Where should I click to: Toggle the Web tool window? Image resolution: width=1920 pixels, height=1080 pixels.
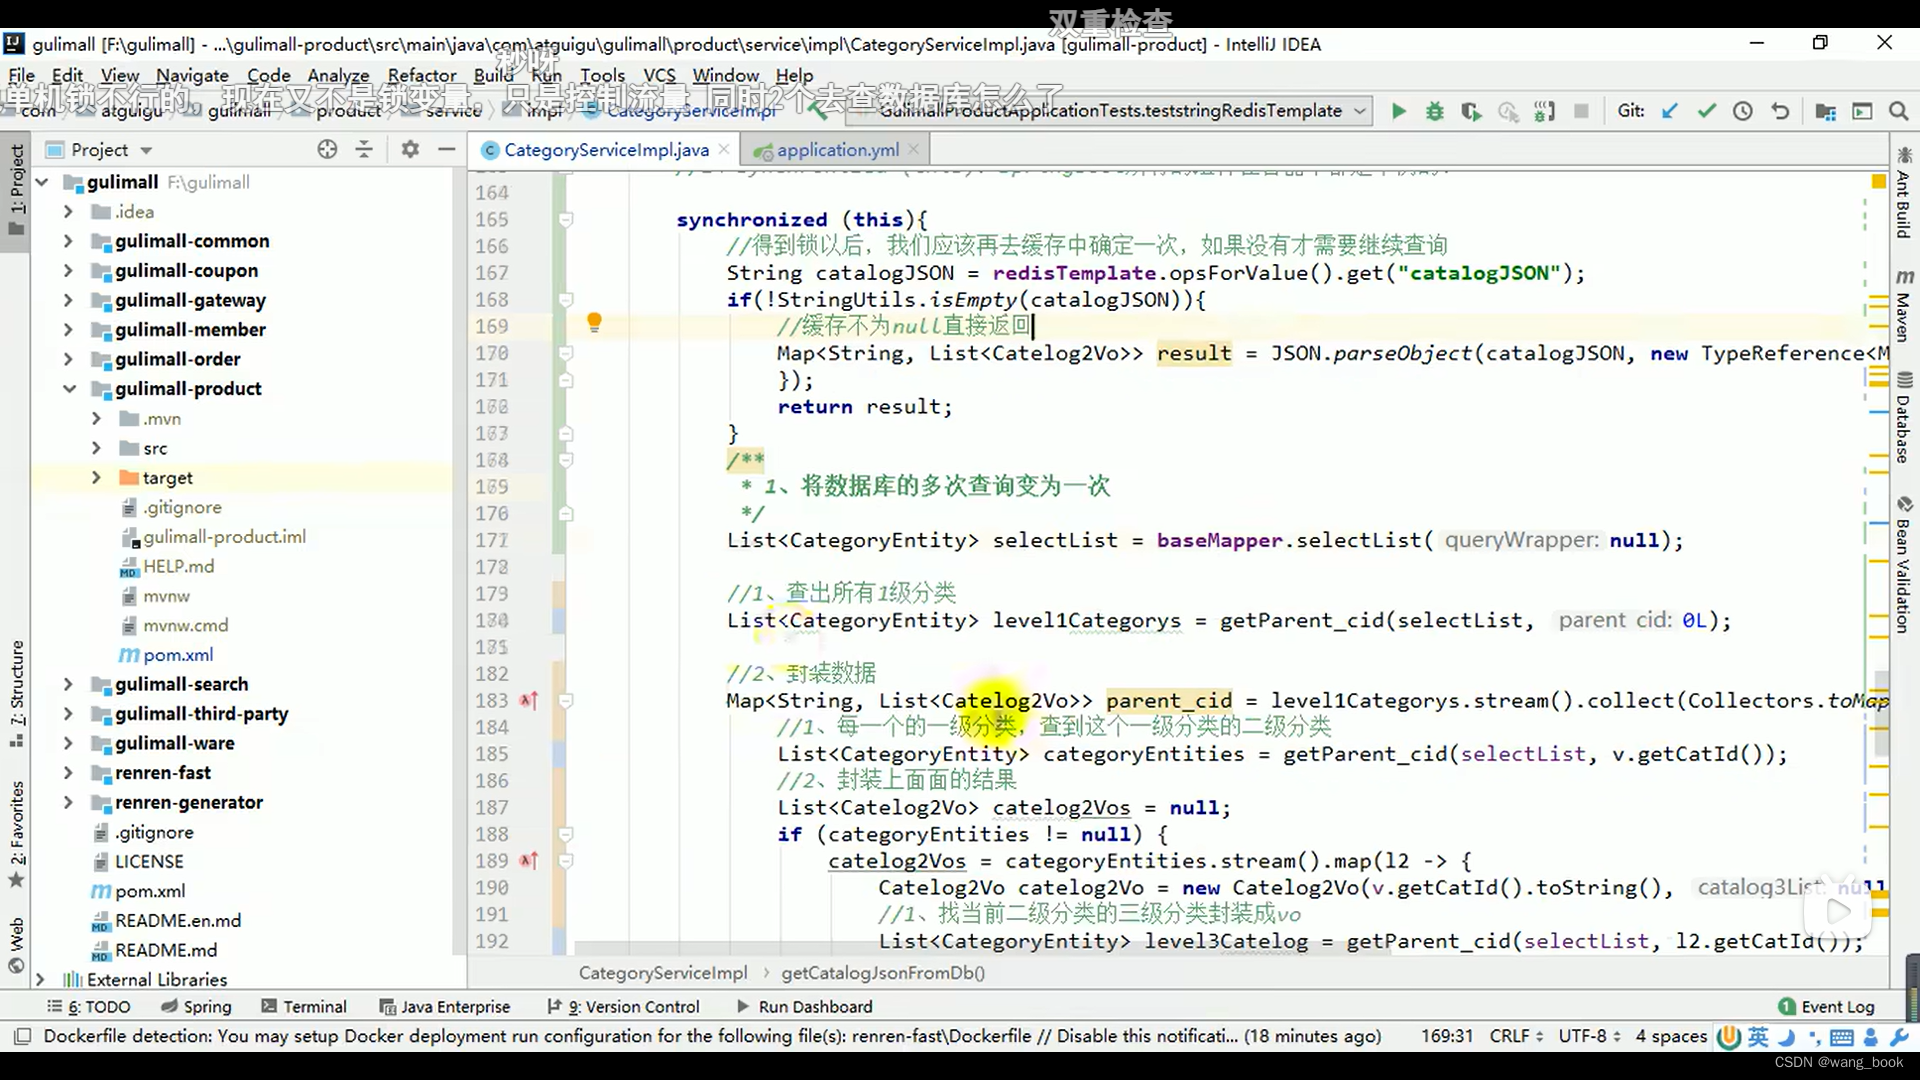(x=16, y=944)
